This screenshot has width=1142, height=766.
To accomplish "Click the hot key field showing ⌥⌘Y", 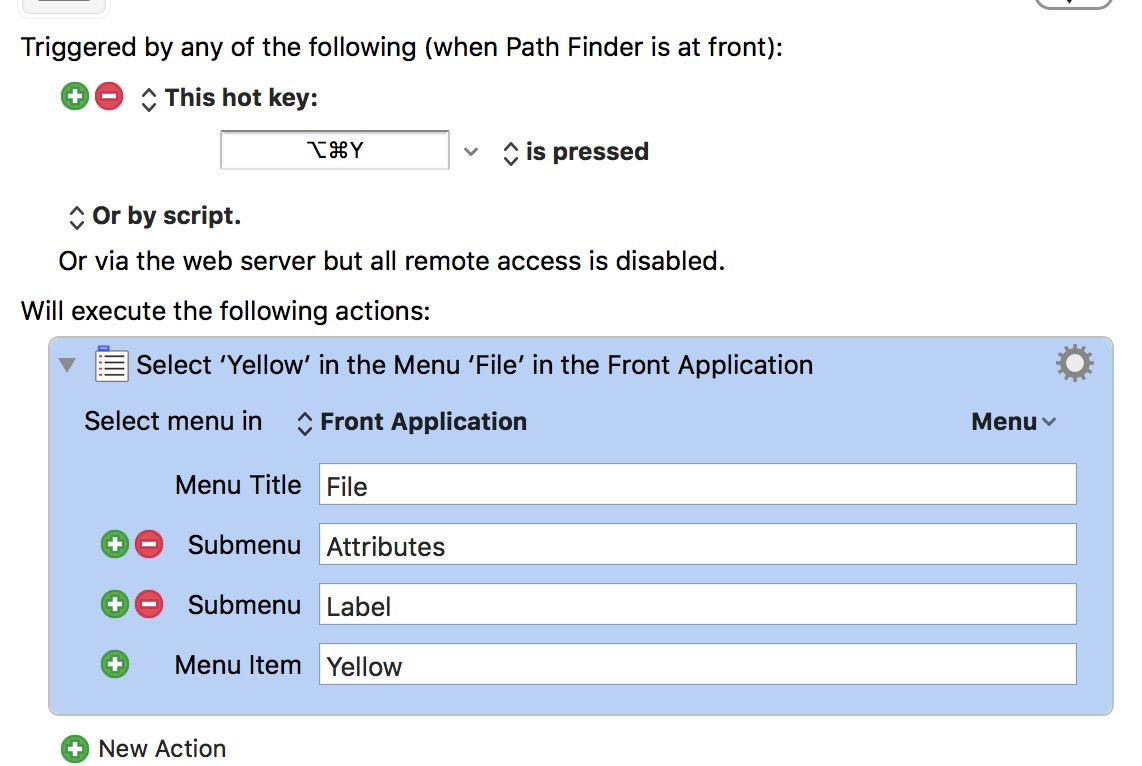I will tap(335, 150).
